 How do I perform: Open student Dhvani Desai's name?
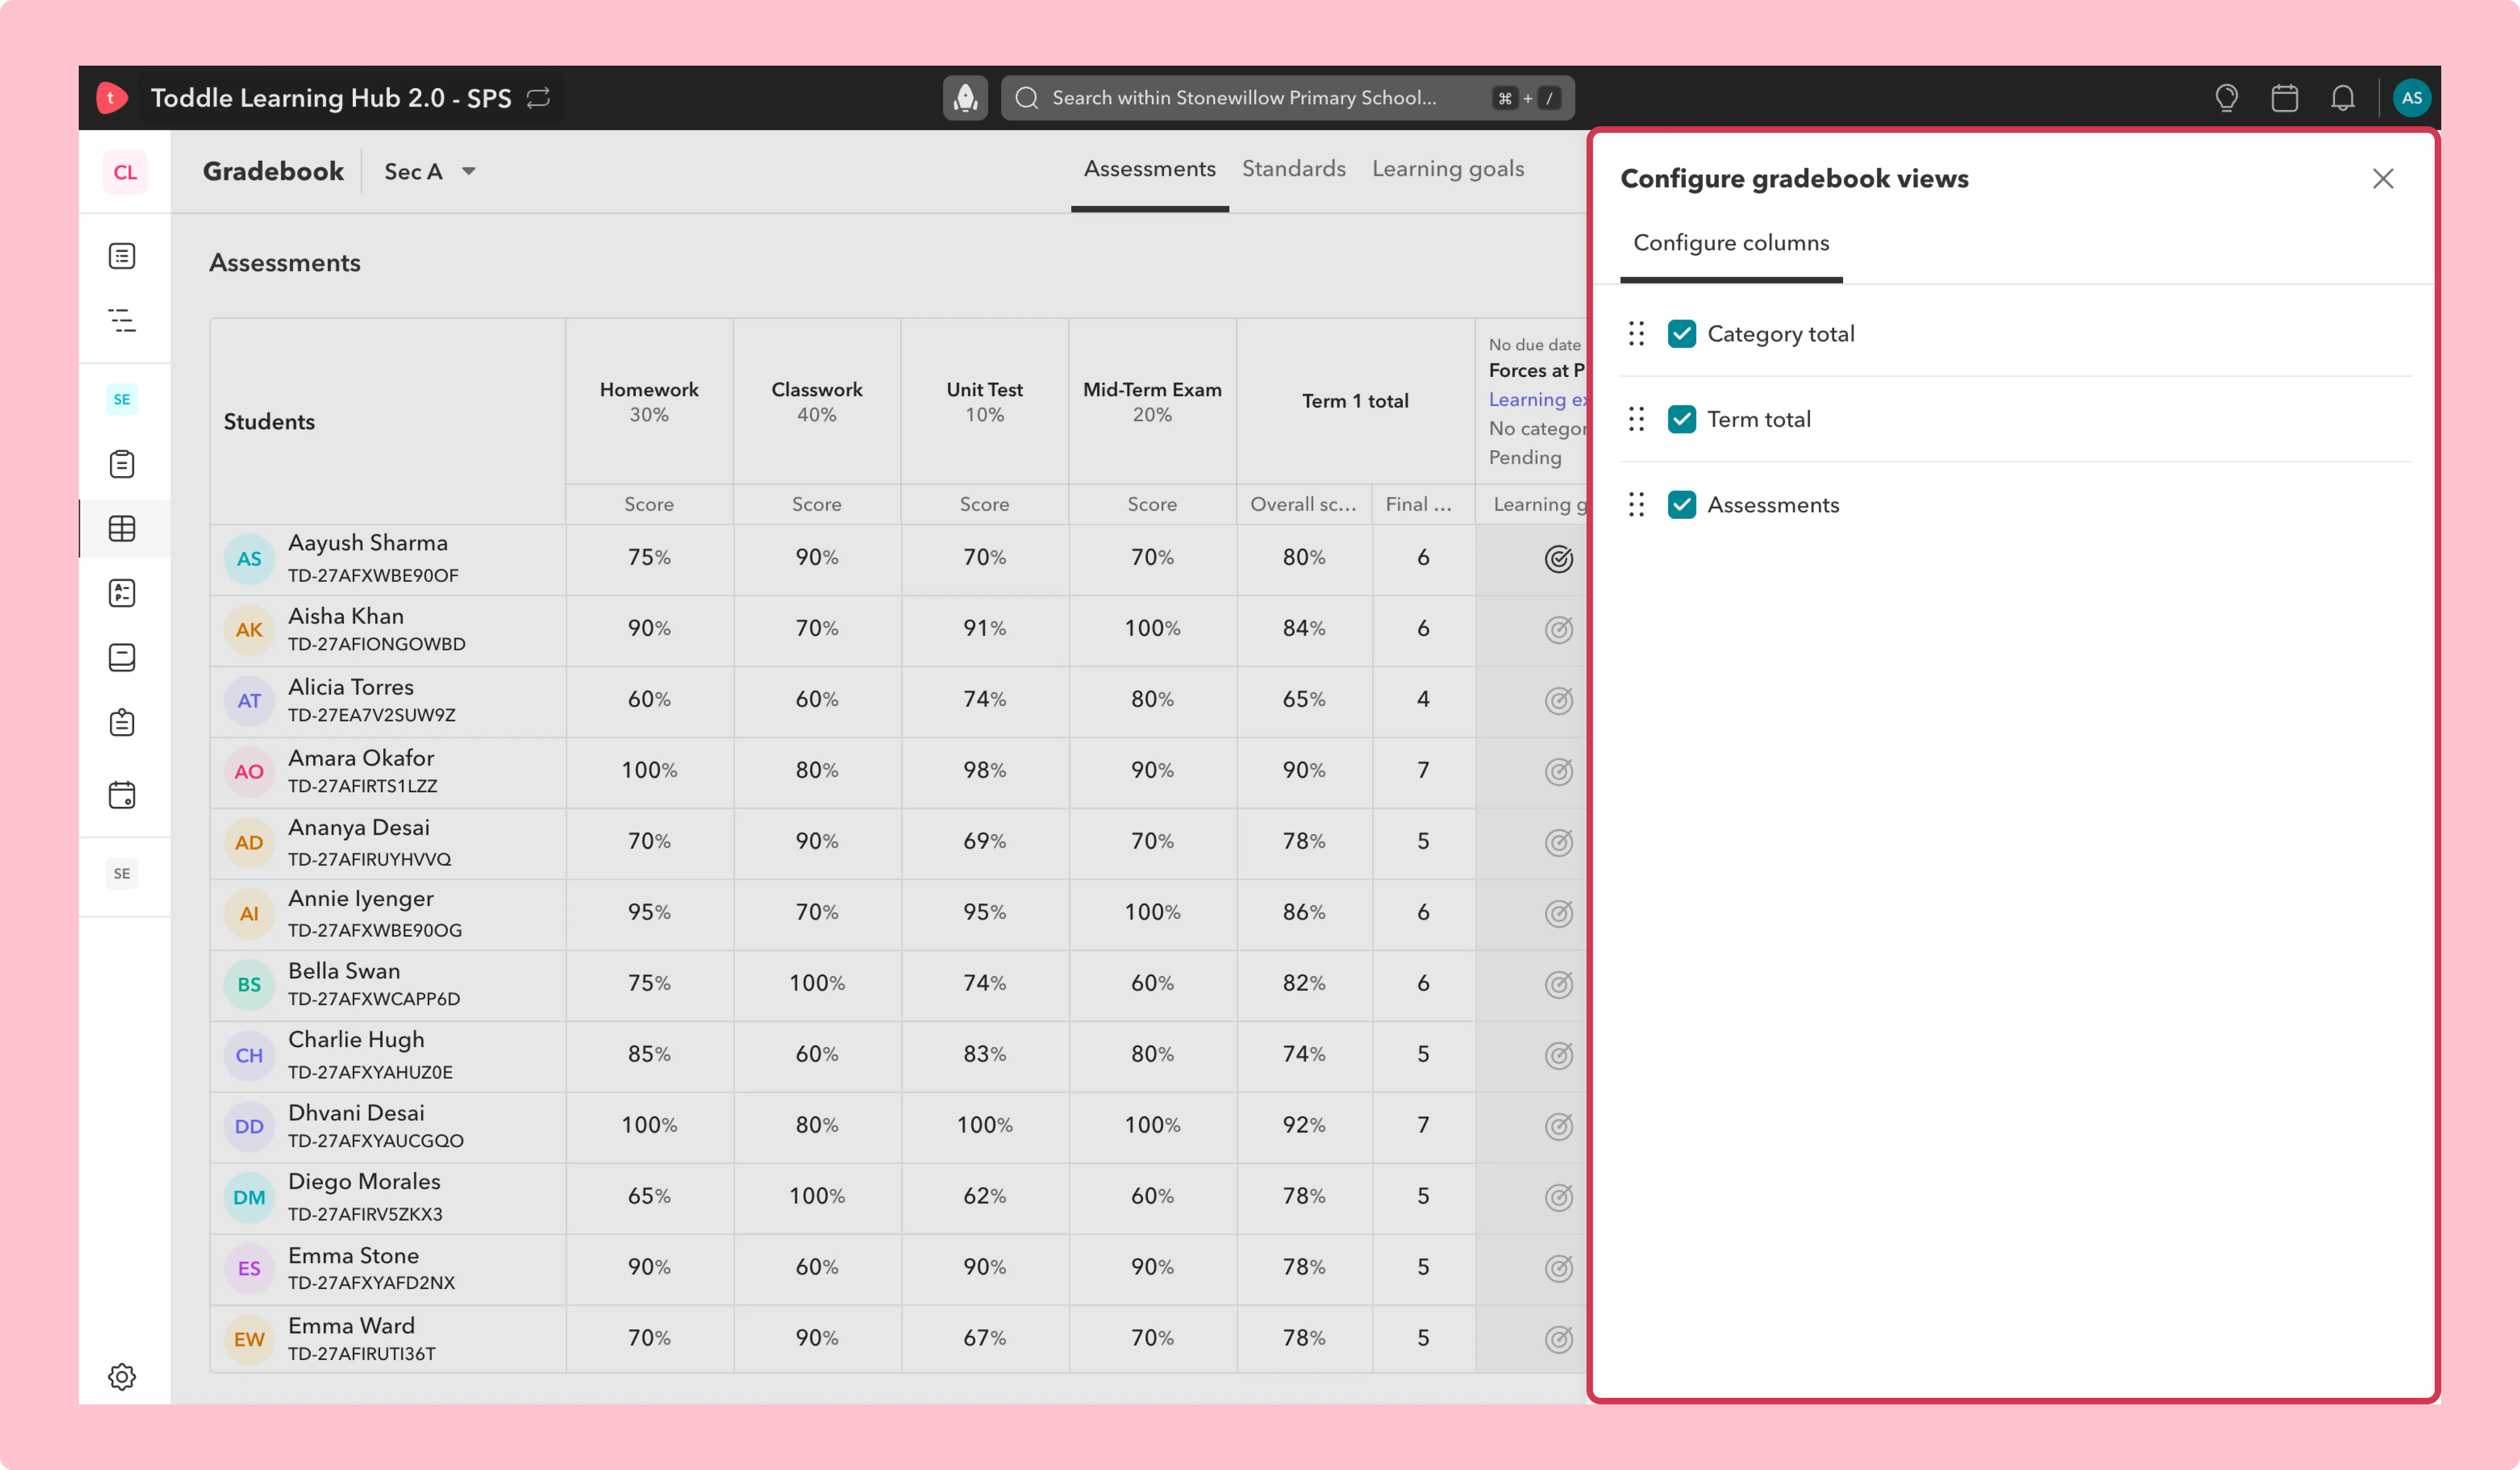[356, 1113]
